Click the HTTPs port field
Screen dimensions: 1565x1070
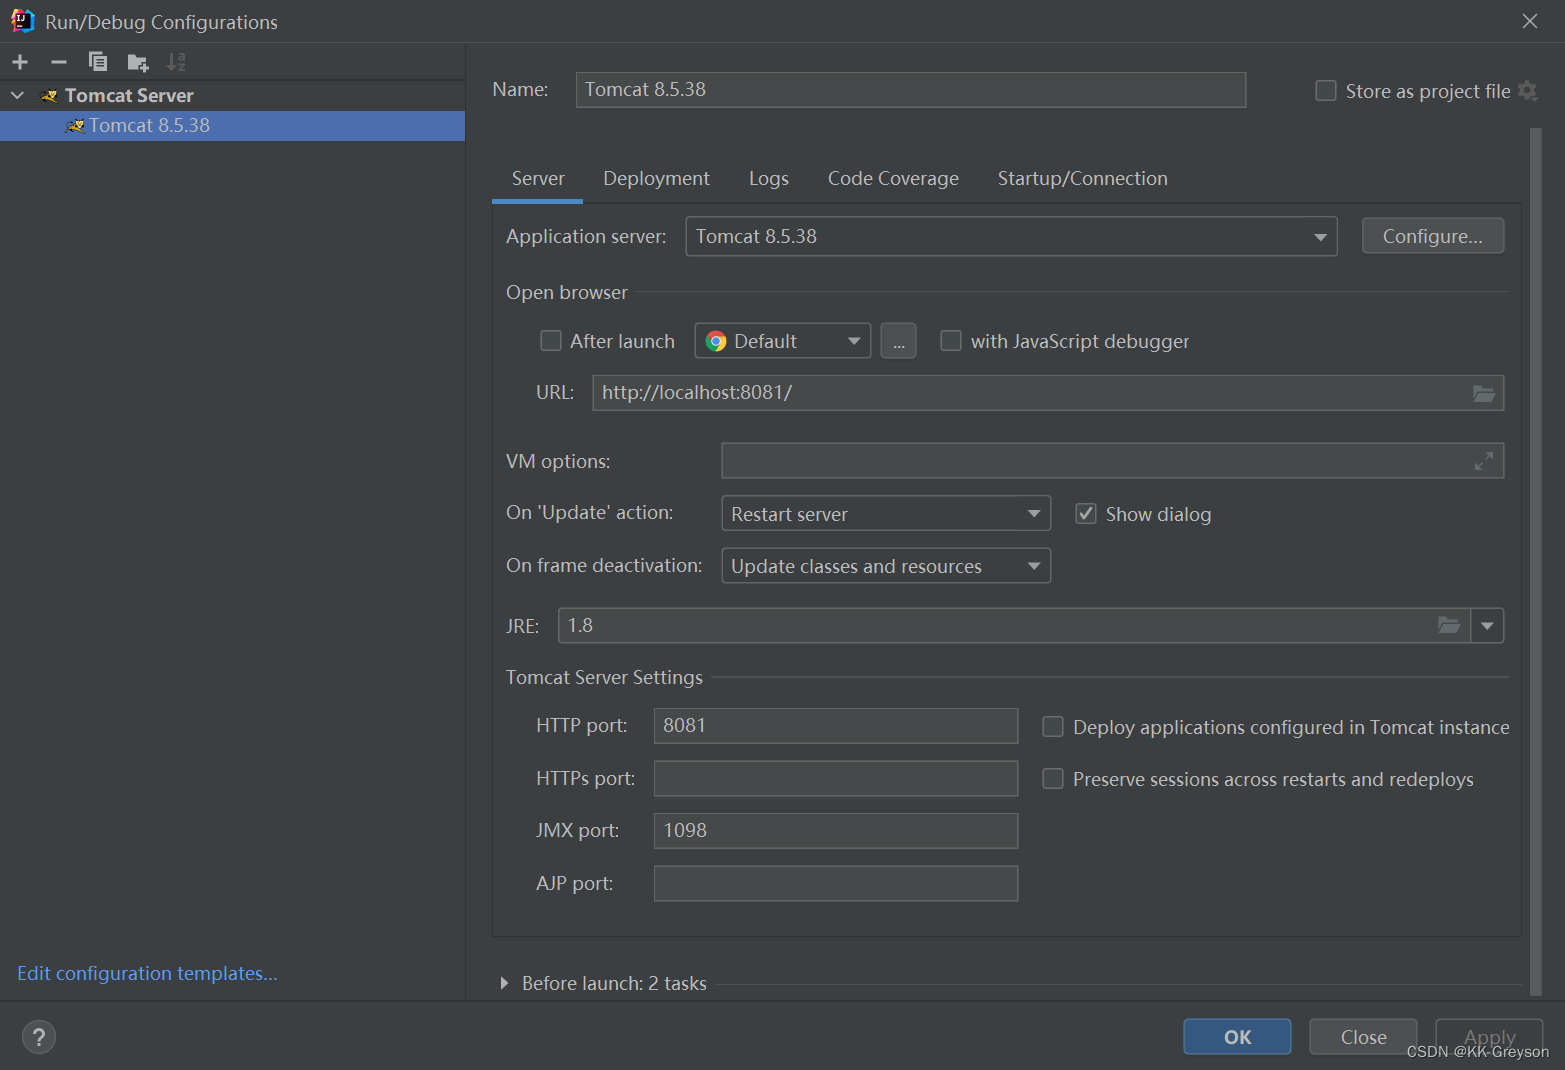[x=835, y=778]
